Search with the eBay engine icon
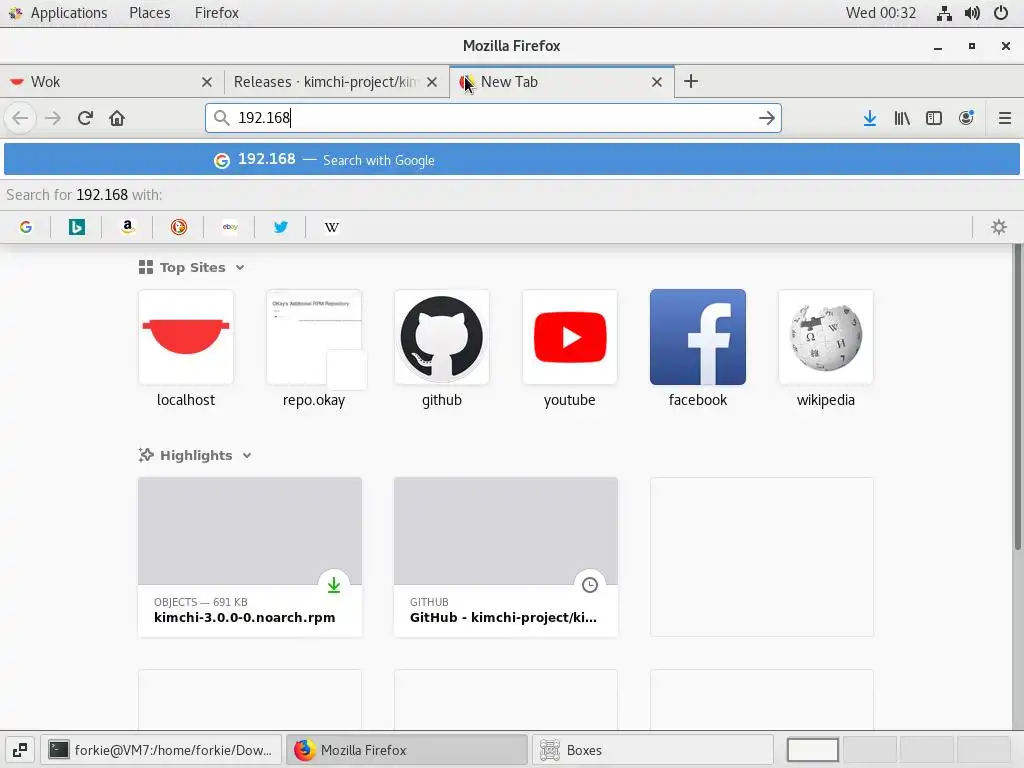The image size is (1024, 768). coord(229,227)
